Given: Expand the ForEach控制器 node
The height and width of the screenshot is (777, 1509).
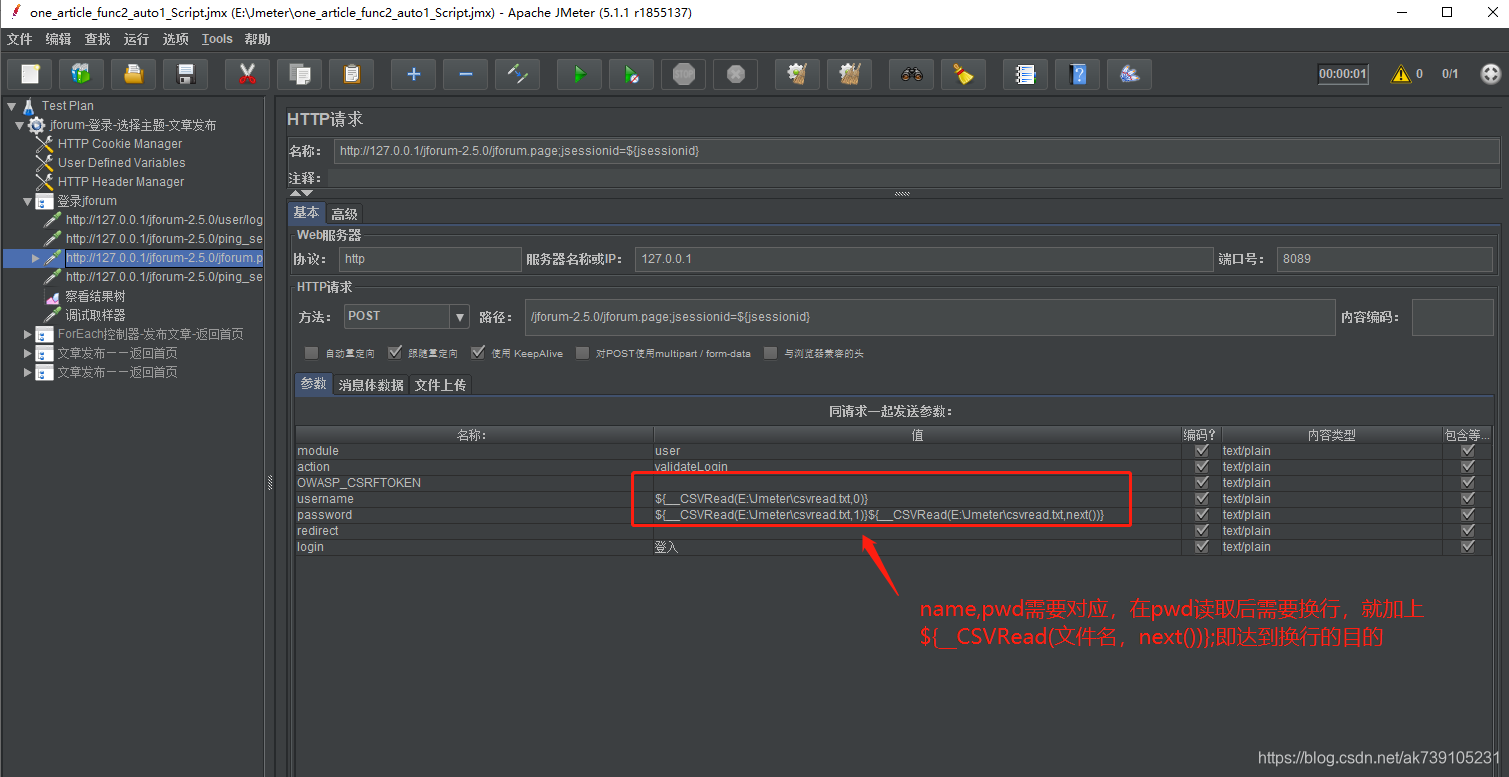Looking at the screenshot, I should 27,335.
